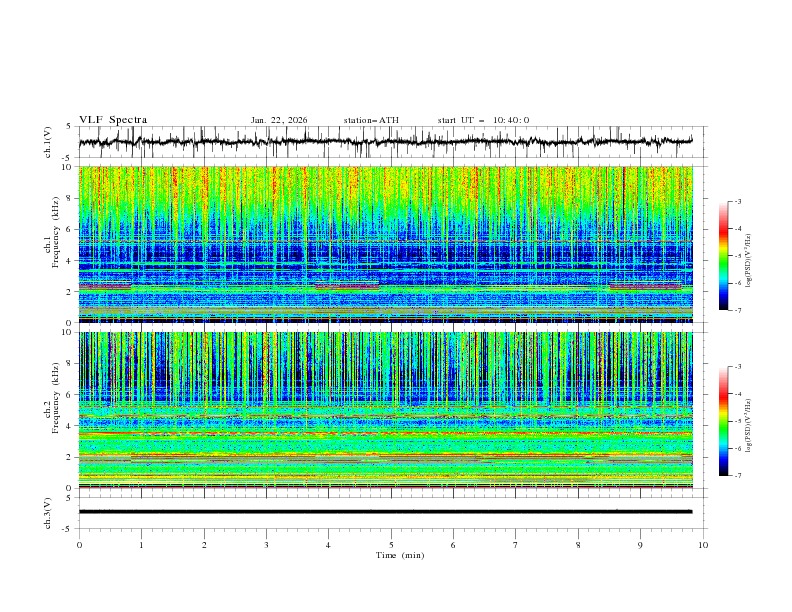792x612 pixels.
Task: Click the "ch.3(V)" axis label
Action: coord(48,513)
